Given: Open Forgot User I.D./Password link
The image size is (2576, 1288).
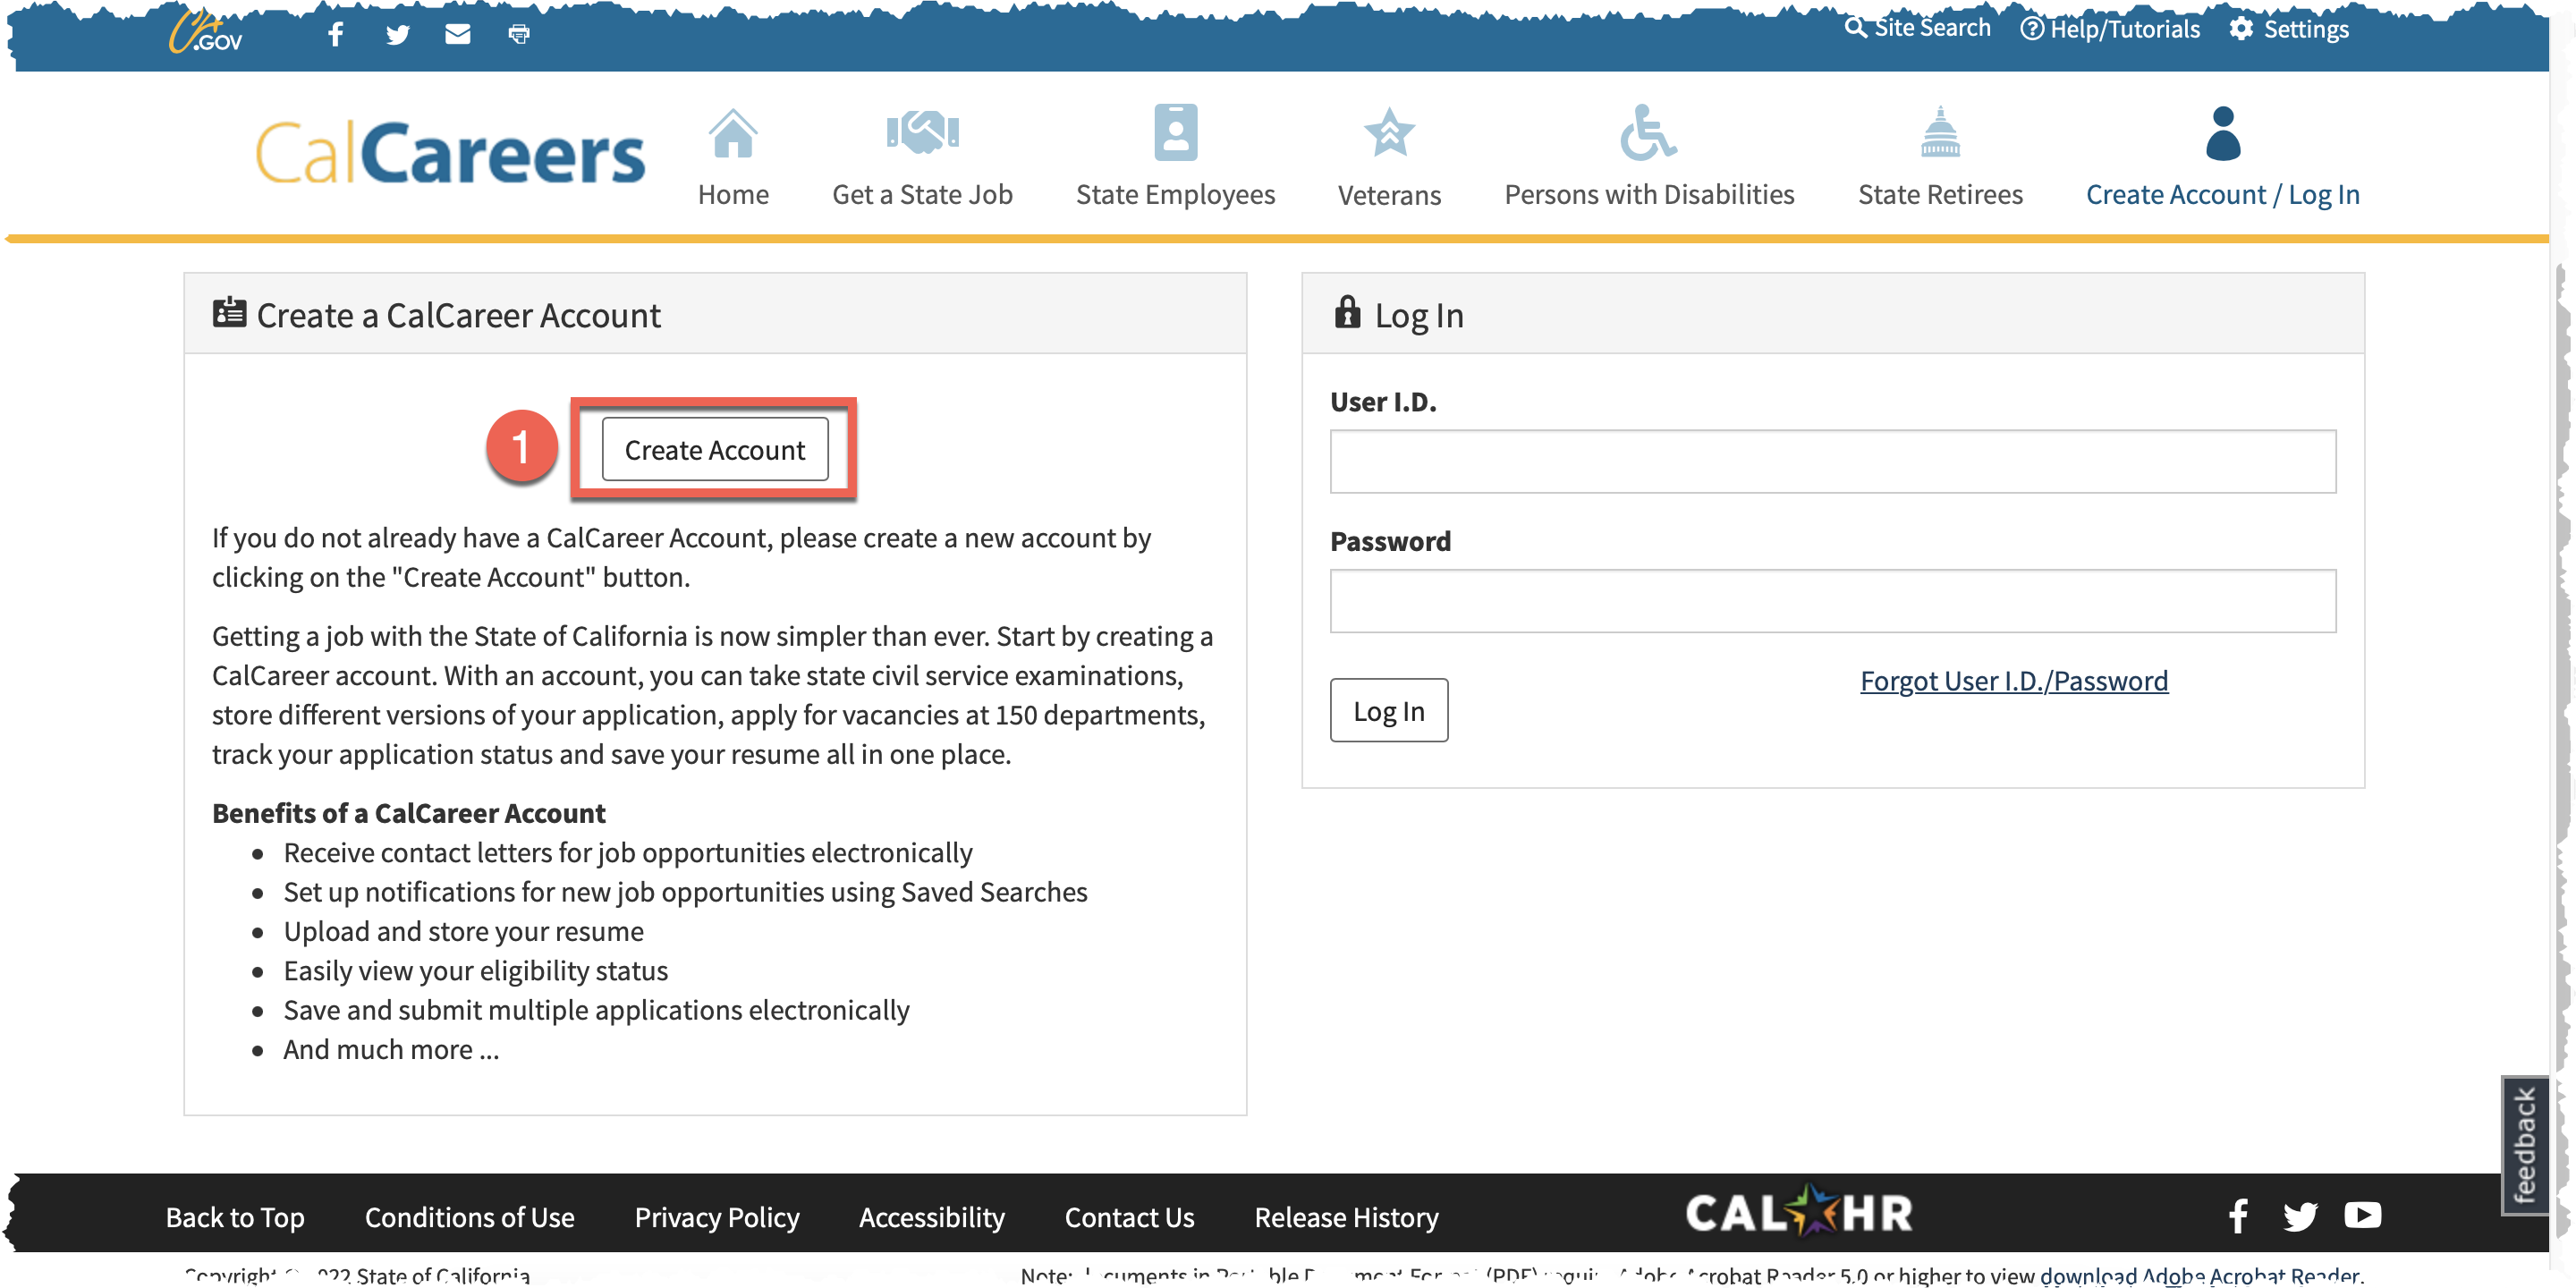Looking at the screenshot, I should [2013, 681].
